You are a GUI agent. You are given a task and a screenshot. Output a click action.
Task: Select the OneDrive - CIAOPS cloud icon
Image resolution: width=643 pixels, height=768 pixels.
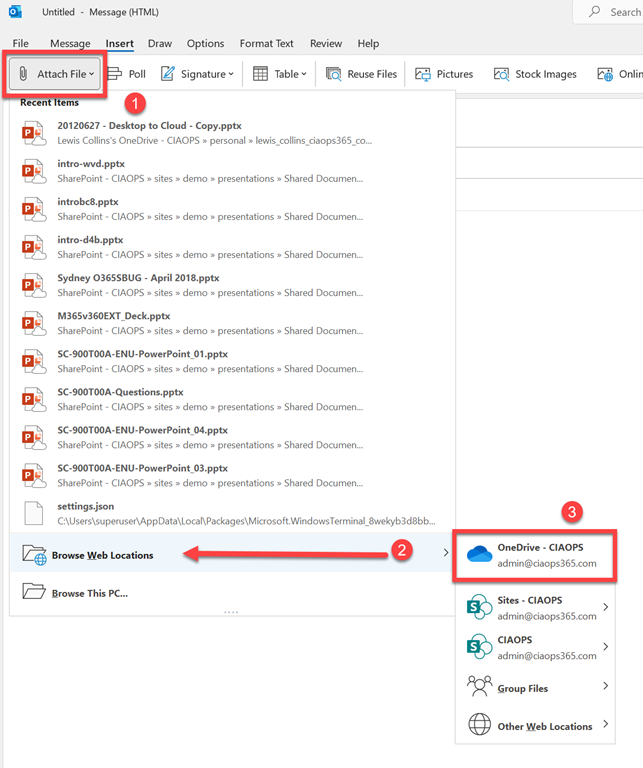pyautogui.click(x=480, y=555)
